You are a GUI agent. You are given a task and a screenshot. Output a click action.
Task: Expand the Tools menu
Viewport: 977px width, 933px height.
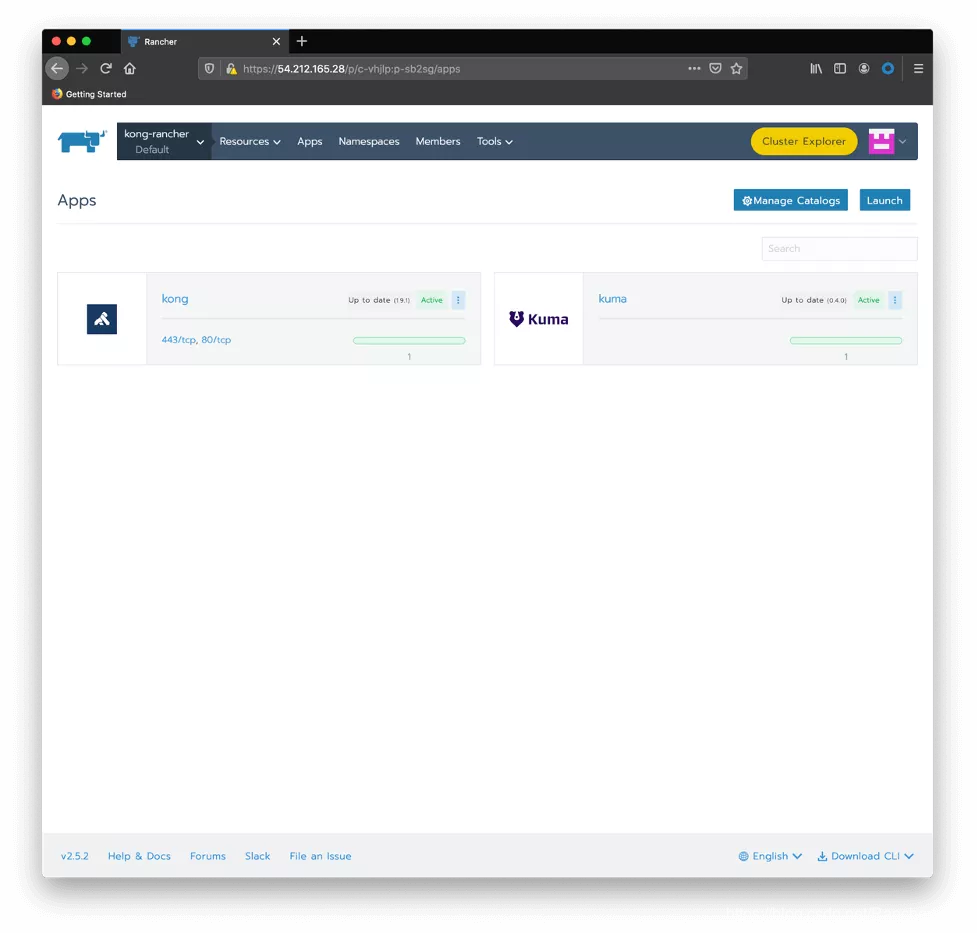(x=495, y=141)
